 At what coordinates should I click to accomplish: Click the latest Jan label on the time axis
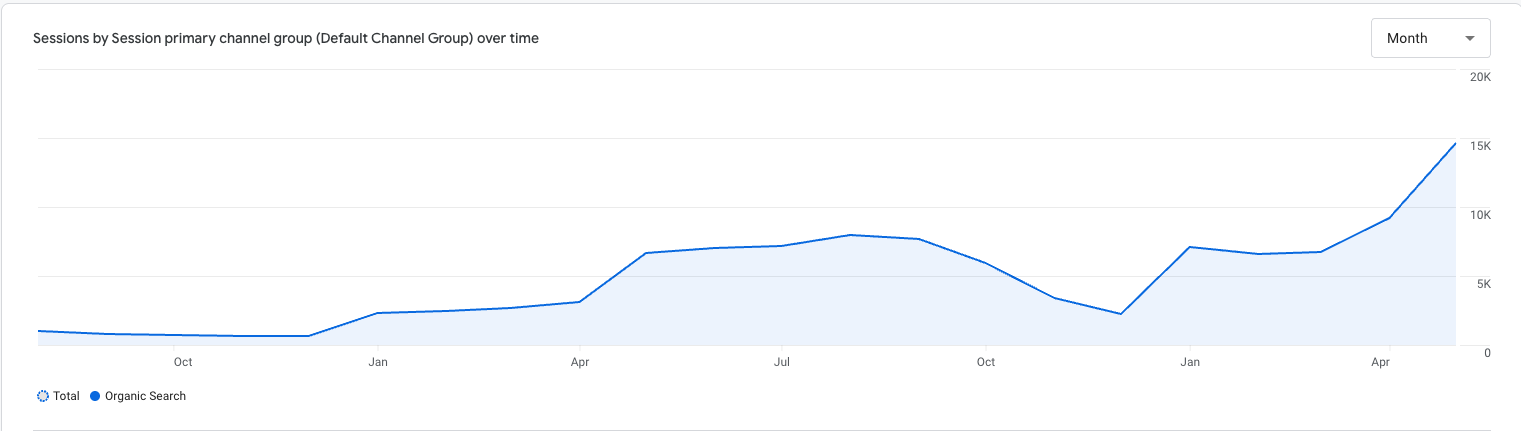point(1189,361)
